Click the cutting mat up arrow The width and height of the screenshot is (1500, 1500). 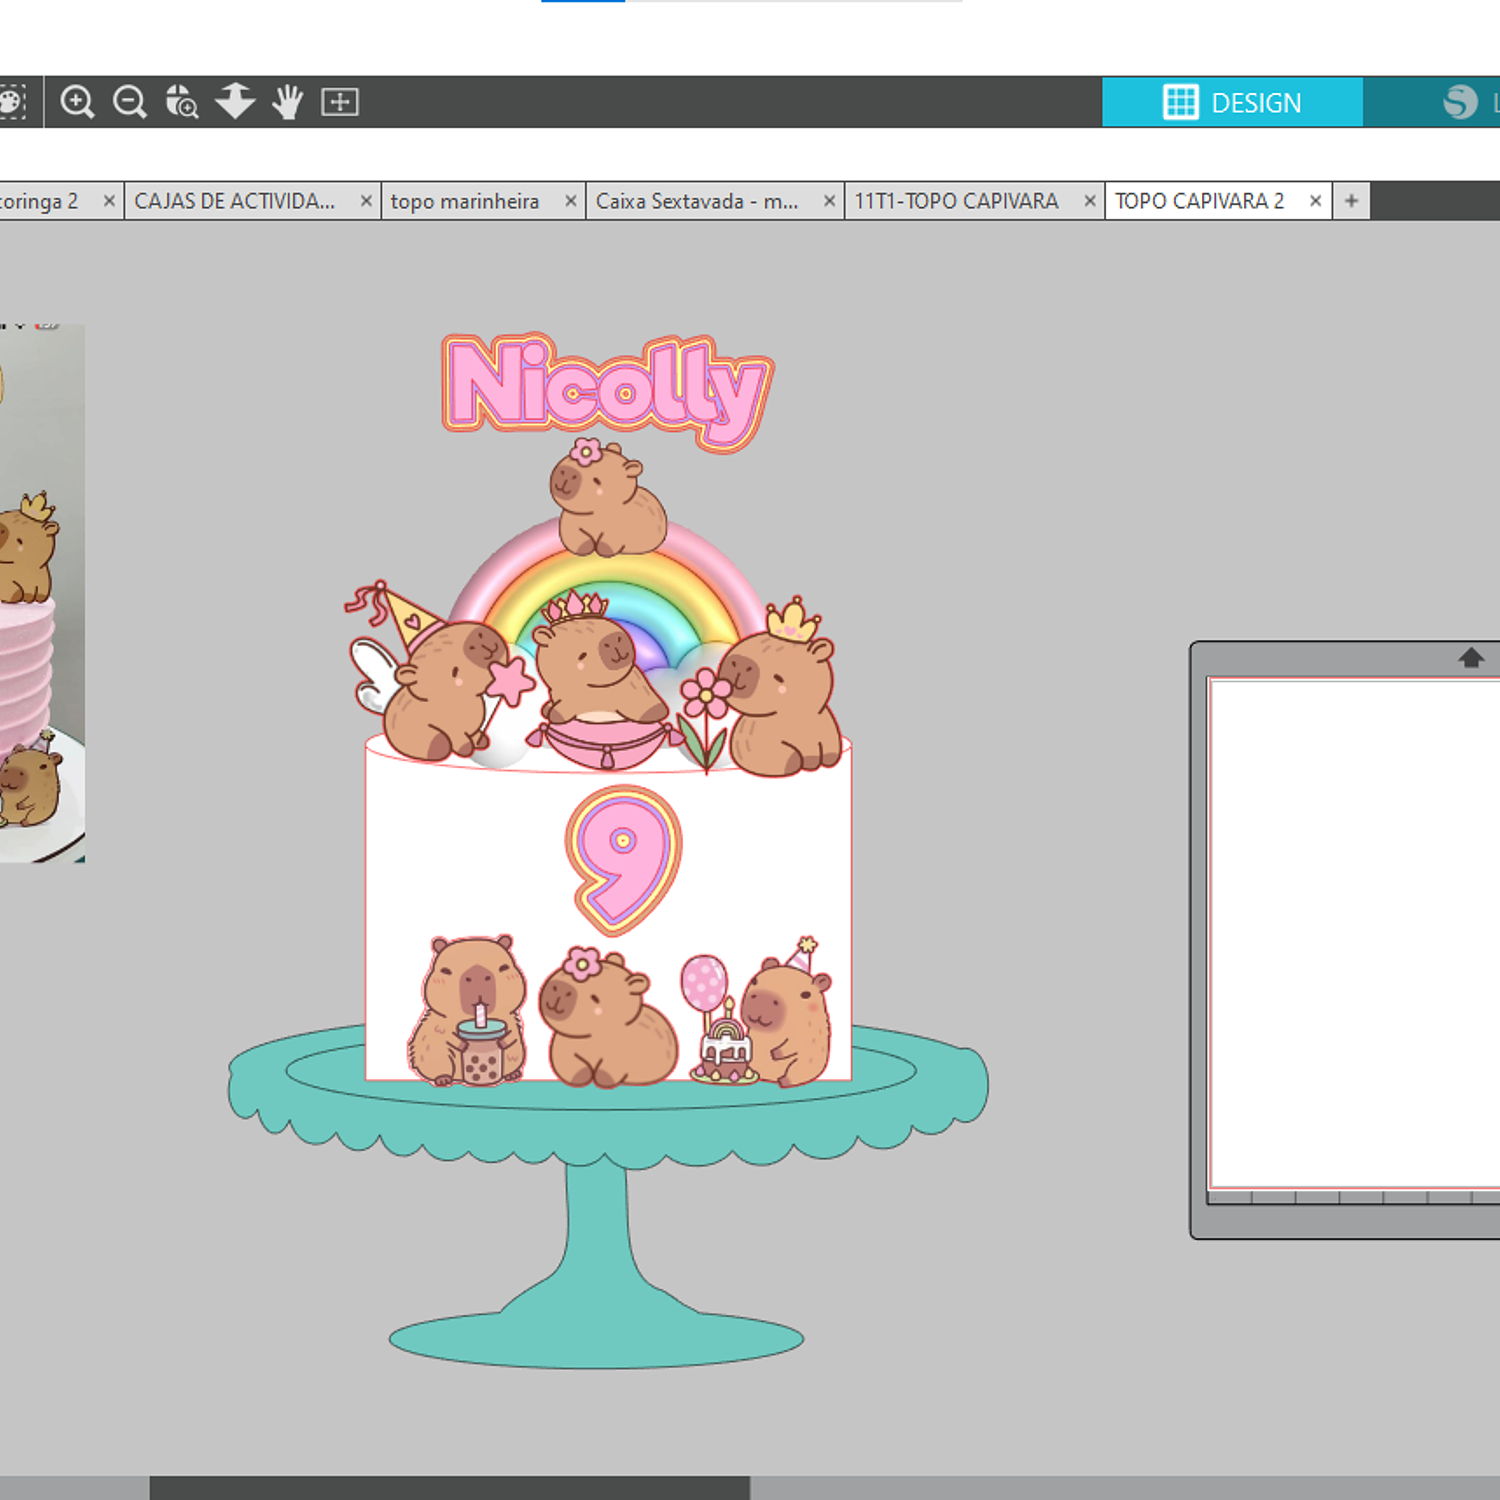click(1470, 658)
